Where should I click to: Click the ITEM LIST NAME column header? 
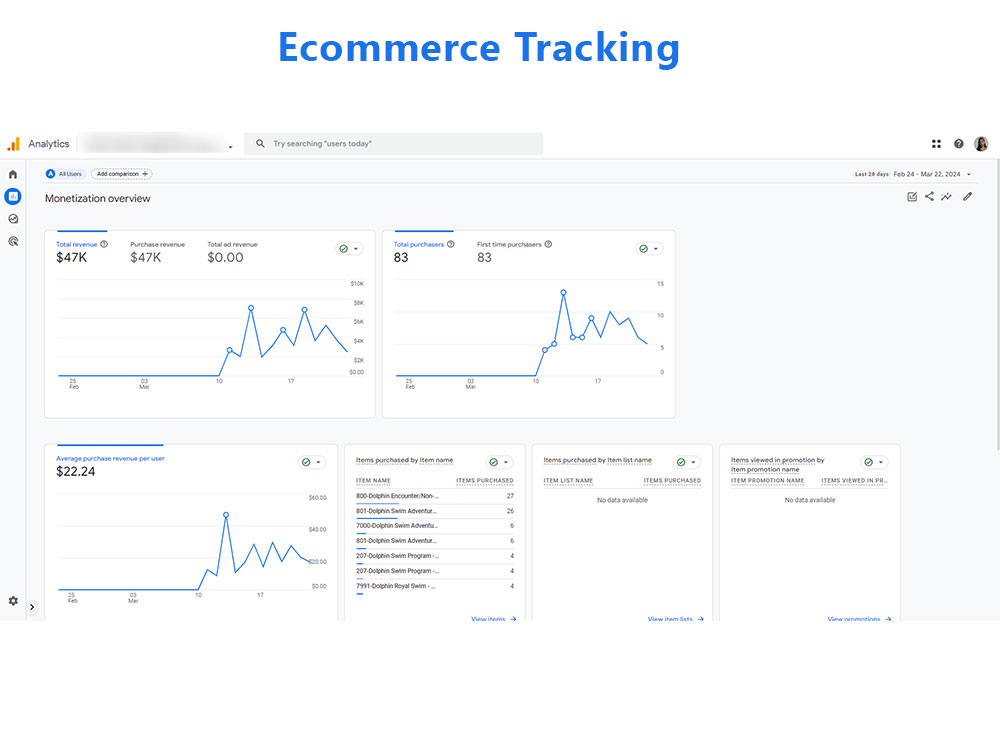click(568, 481)
